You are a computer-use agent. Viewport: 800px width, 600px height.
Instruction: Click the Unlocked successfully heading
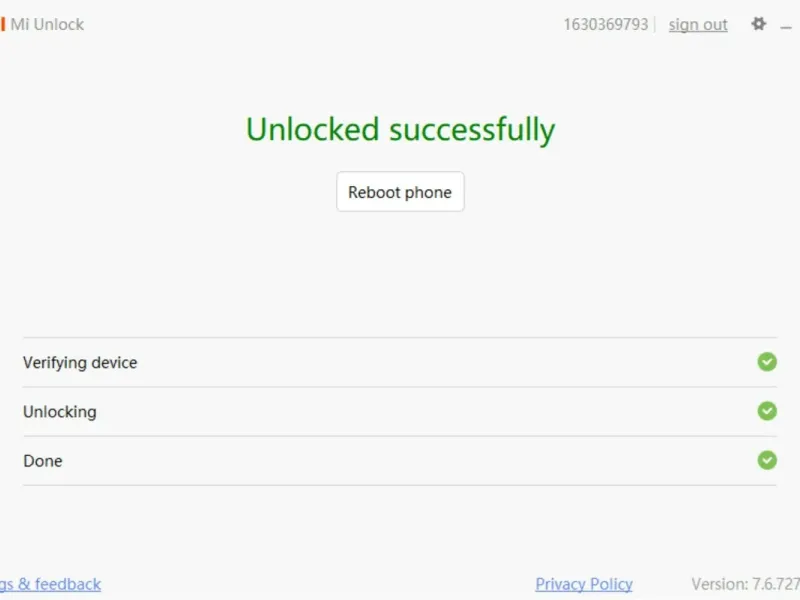tap(400, 130)
